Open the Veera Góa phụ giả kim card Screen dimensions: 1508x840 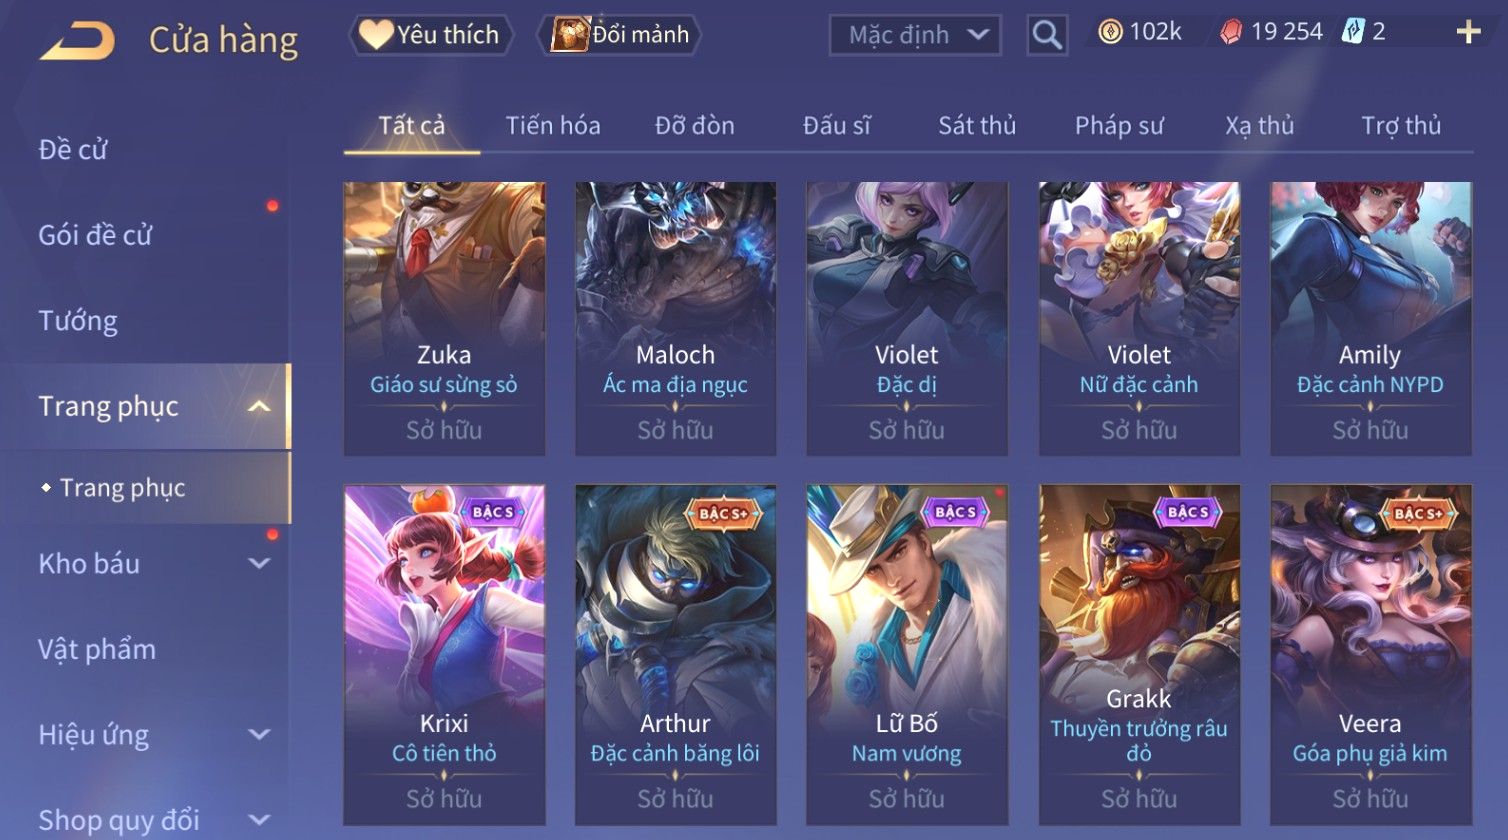(x=1370, y=655)
